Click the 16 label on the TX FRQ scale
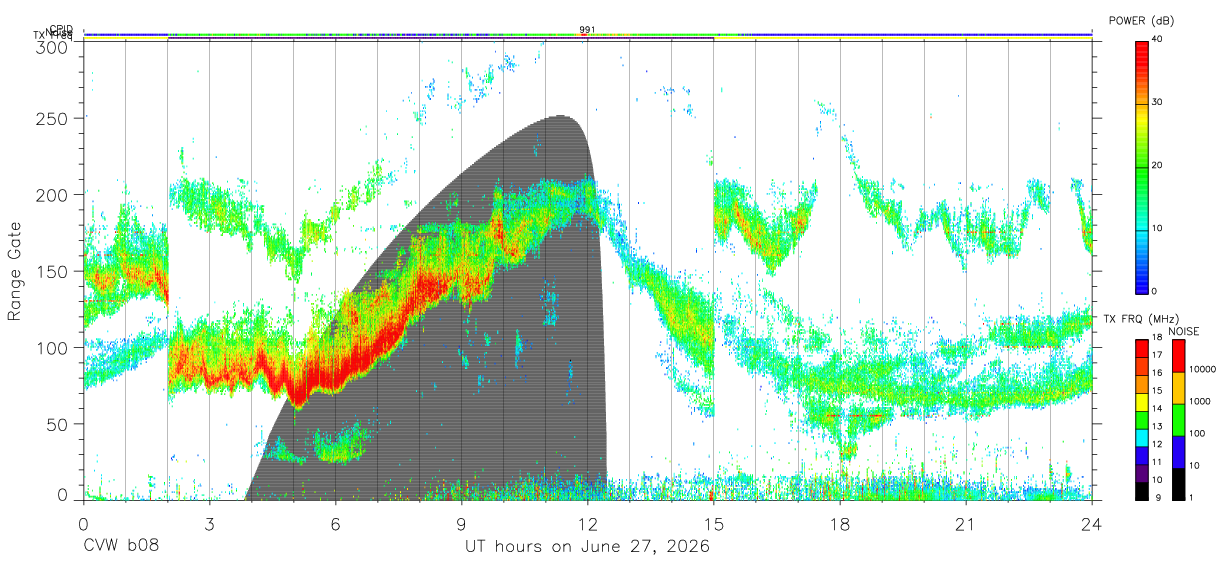This screenshot has height=567, width=1228. pyautogui.click(x=1158, y=373)
